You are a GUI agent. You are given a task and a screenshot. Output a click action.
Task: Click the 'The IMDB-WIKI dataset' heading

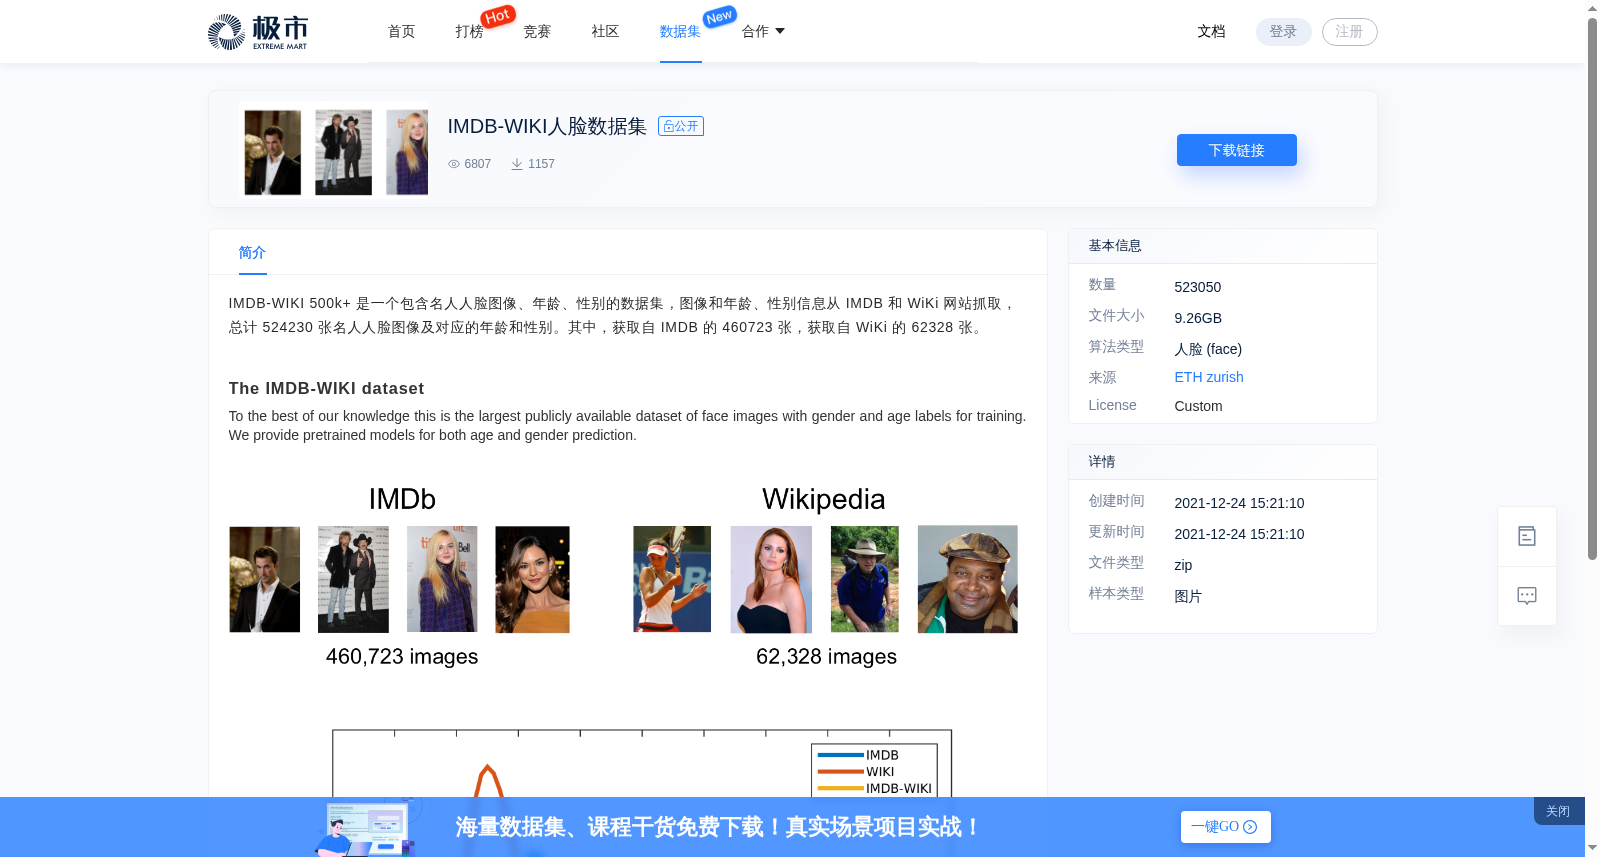326,388
